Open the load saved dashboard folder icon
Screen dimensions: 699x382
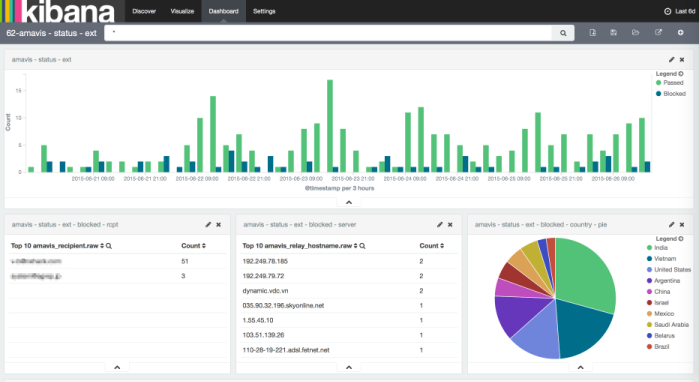tap(635, 33)
